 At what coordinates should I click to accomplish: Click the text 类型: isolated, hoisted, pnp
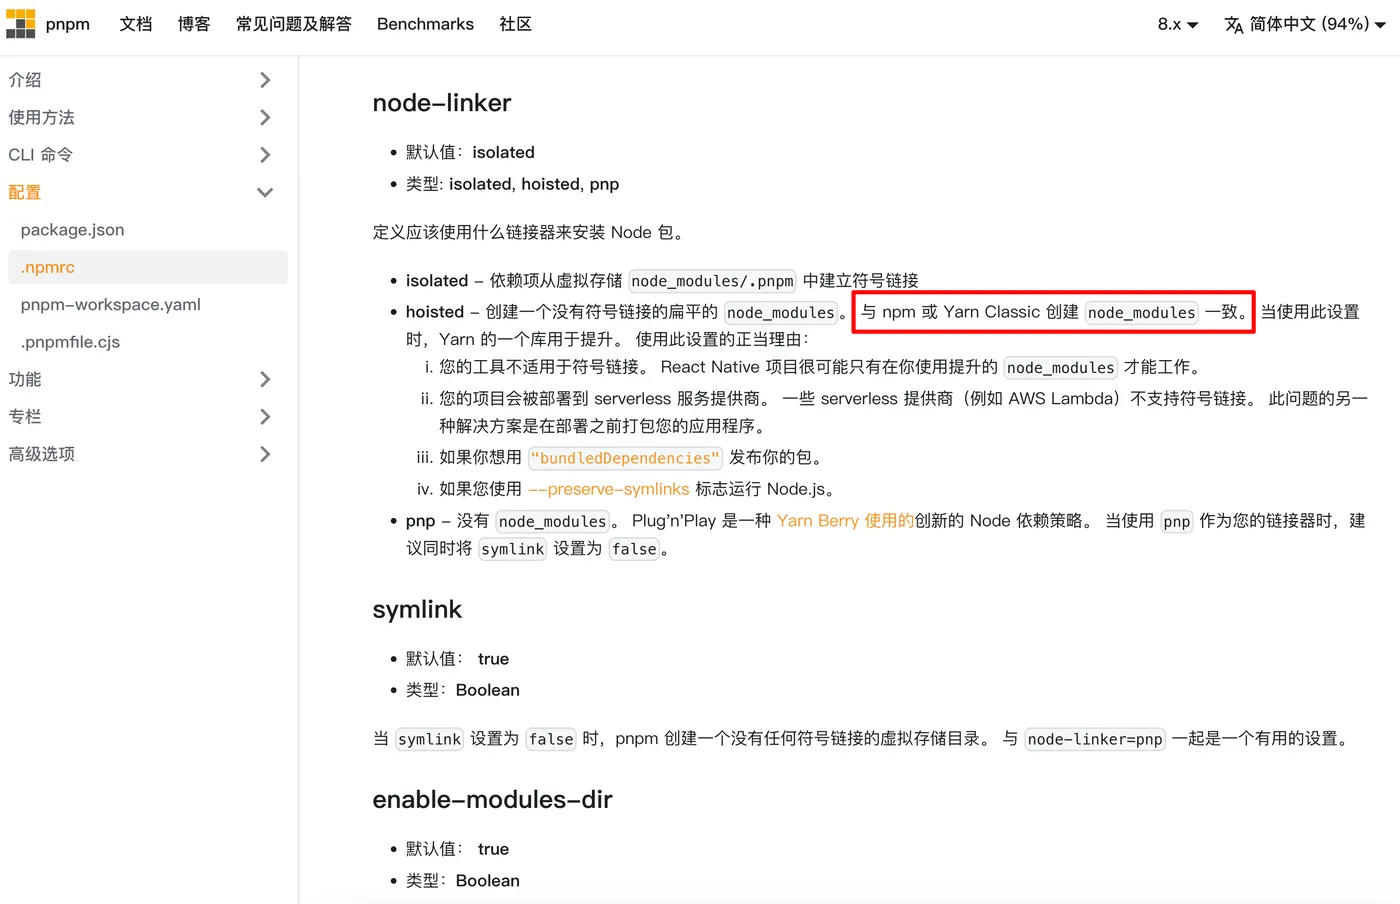512,184
